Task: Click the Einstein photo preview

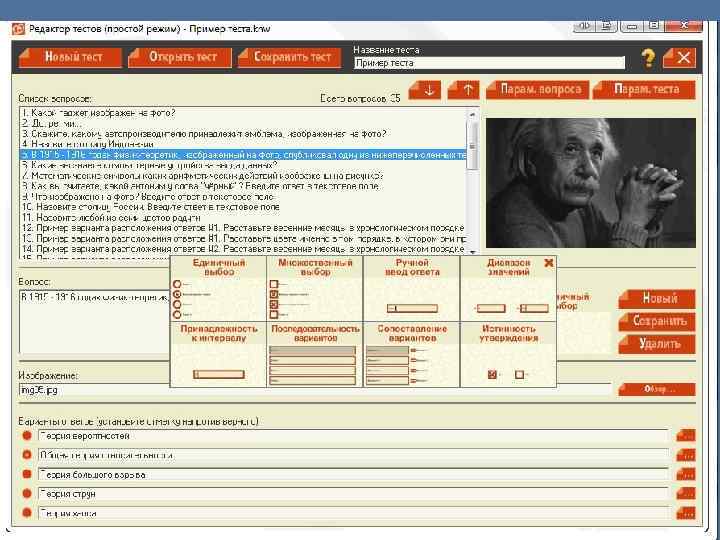Action: [x=591, y=183]
